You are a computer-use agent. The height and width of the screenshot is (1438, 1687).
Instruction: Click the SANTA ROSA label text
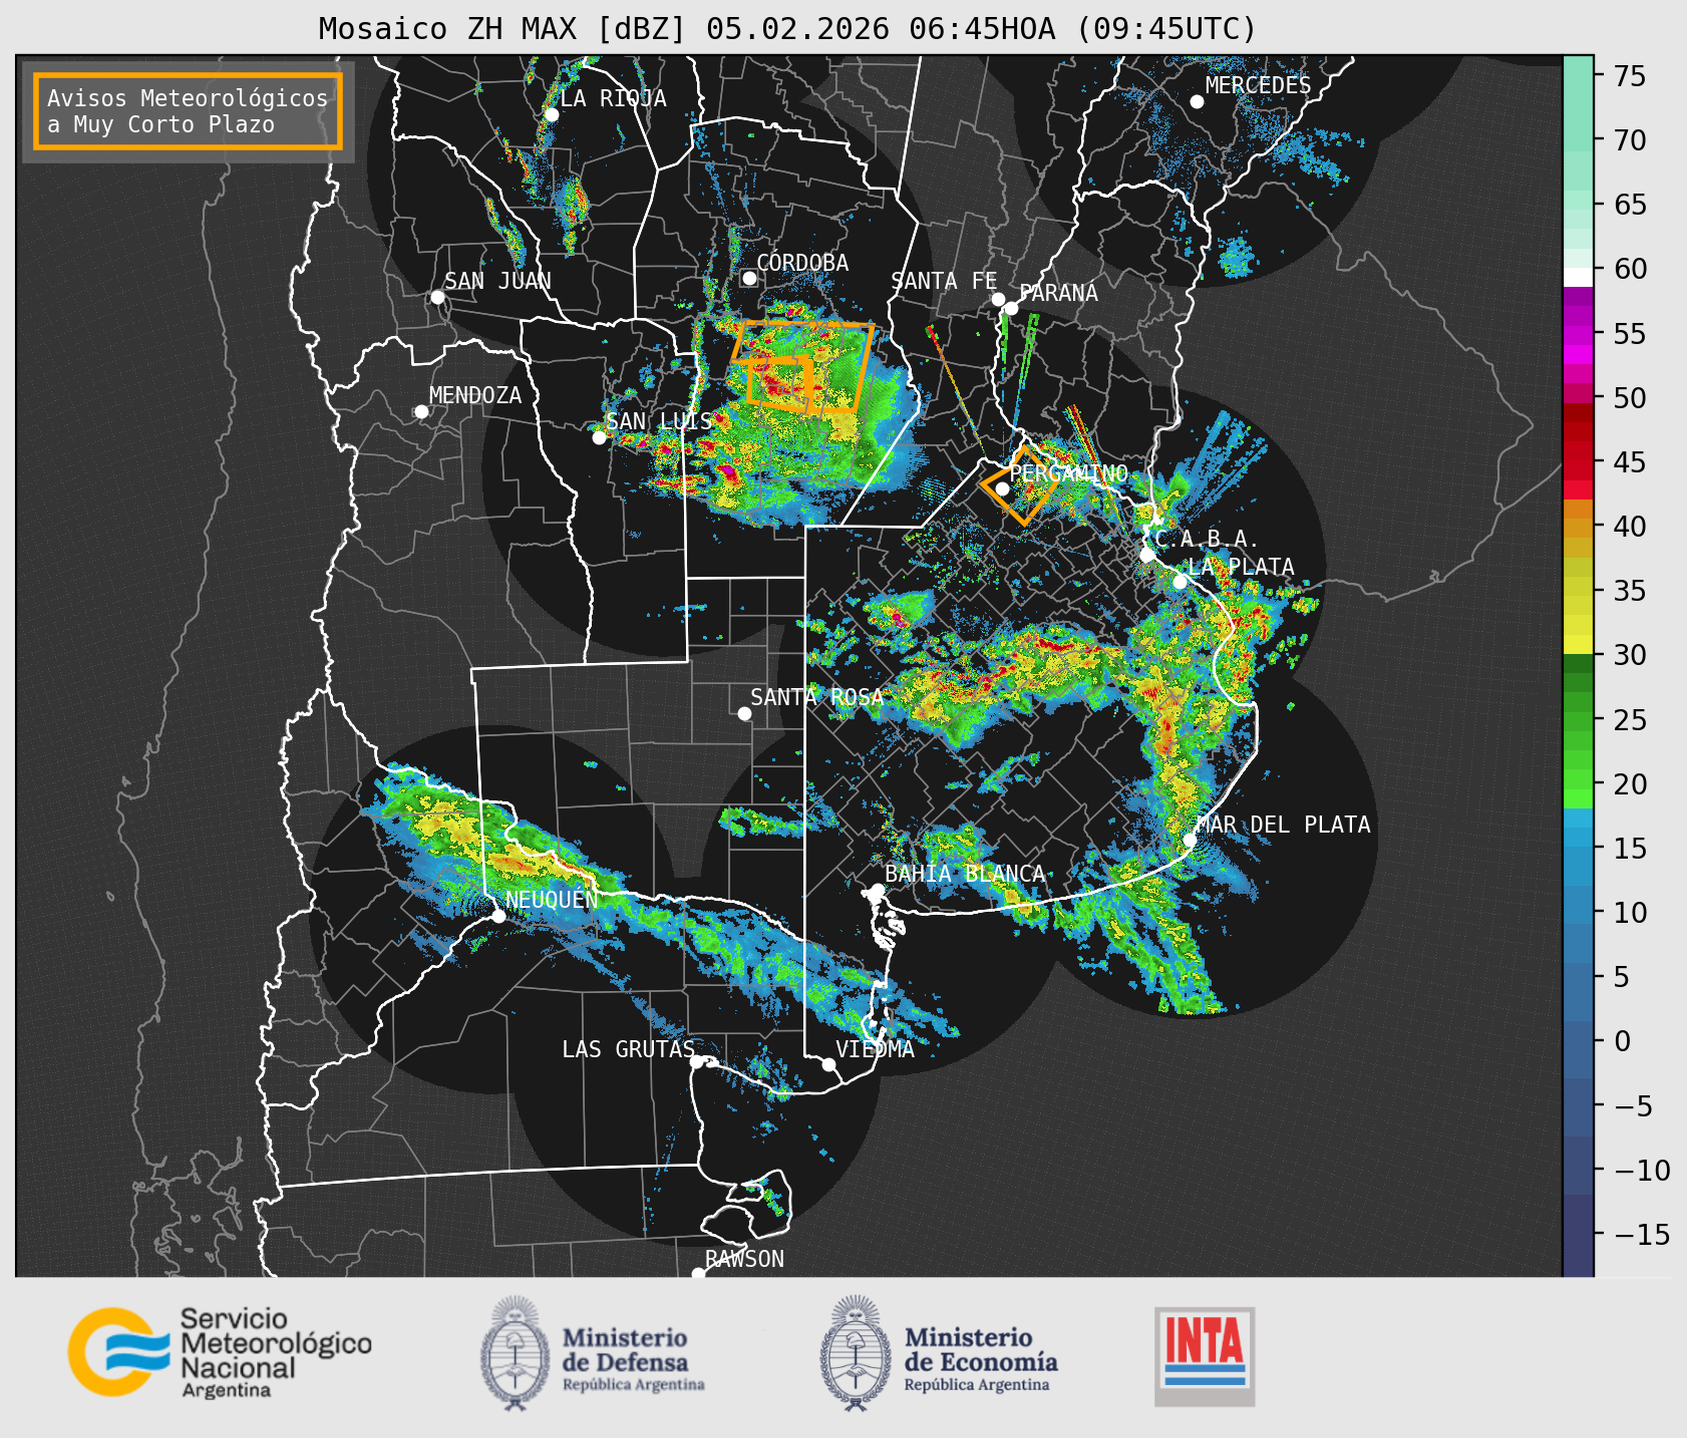tap(817, 697)
